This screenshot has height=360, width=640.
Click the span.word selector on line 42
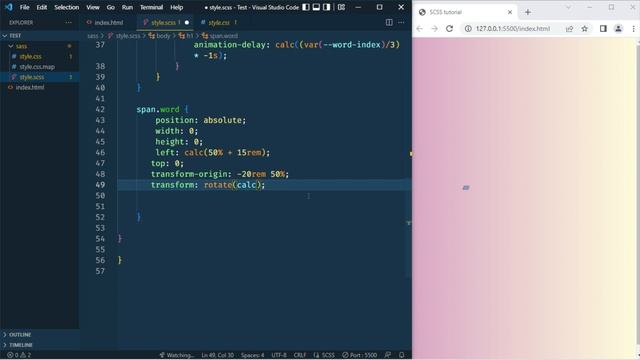[x=158, y=109]
